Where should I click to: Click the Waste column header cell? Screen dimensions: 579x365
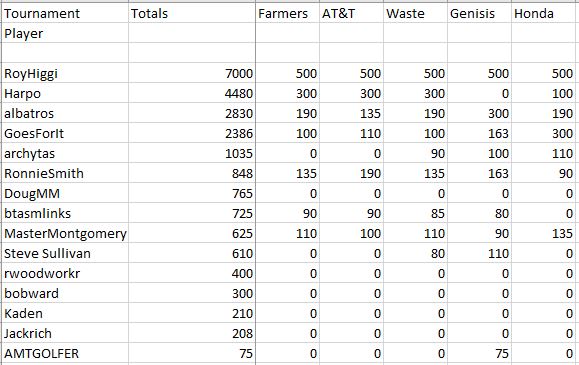click(415, 13)
